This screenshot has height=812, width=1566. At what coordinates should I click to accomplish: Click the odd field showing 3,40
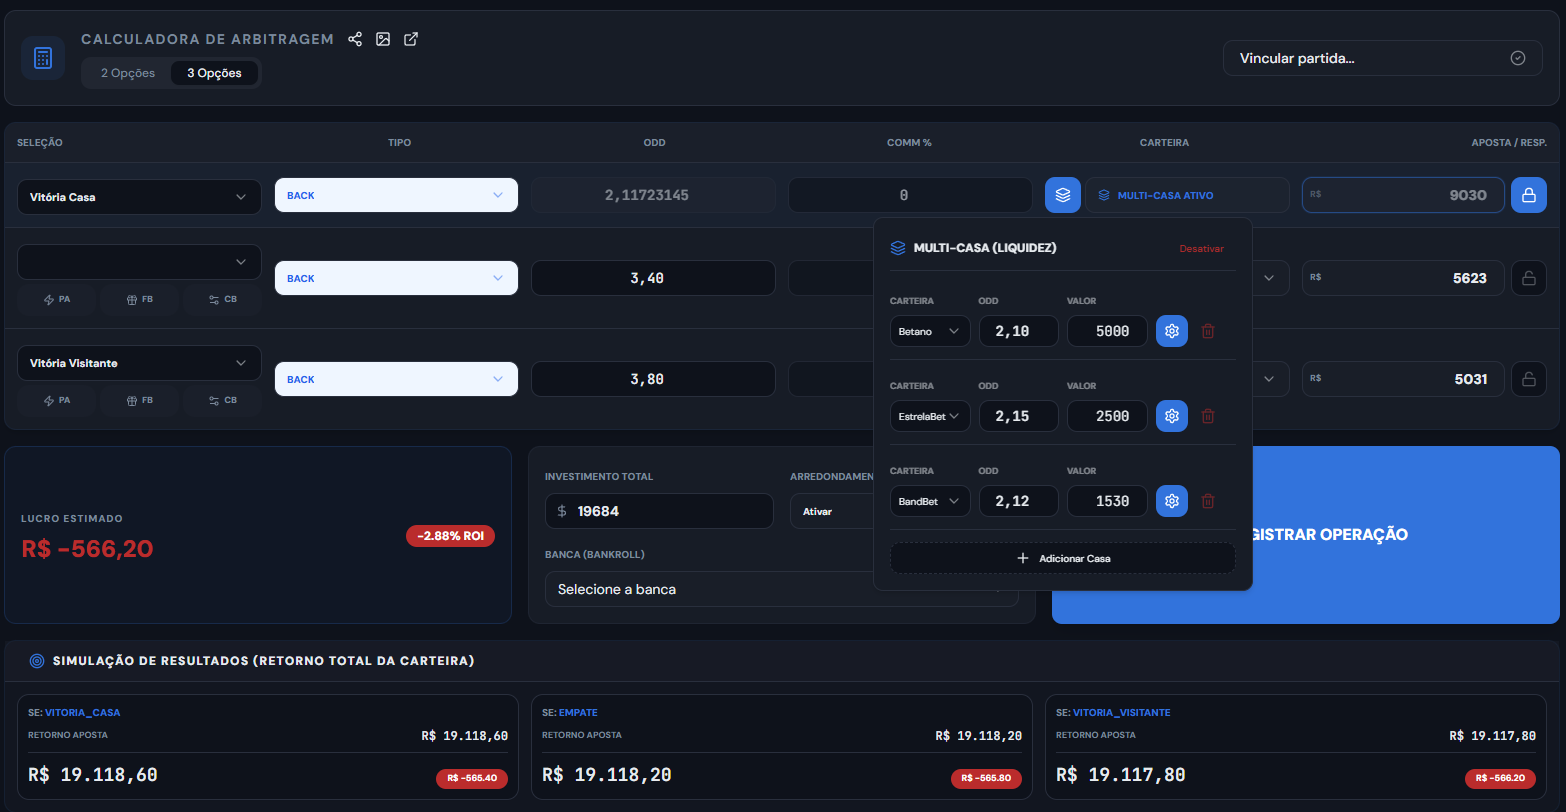pyautogui.click(x=653, y=278)
